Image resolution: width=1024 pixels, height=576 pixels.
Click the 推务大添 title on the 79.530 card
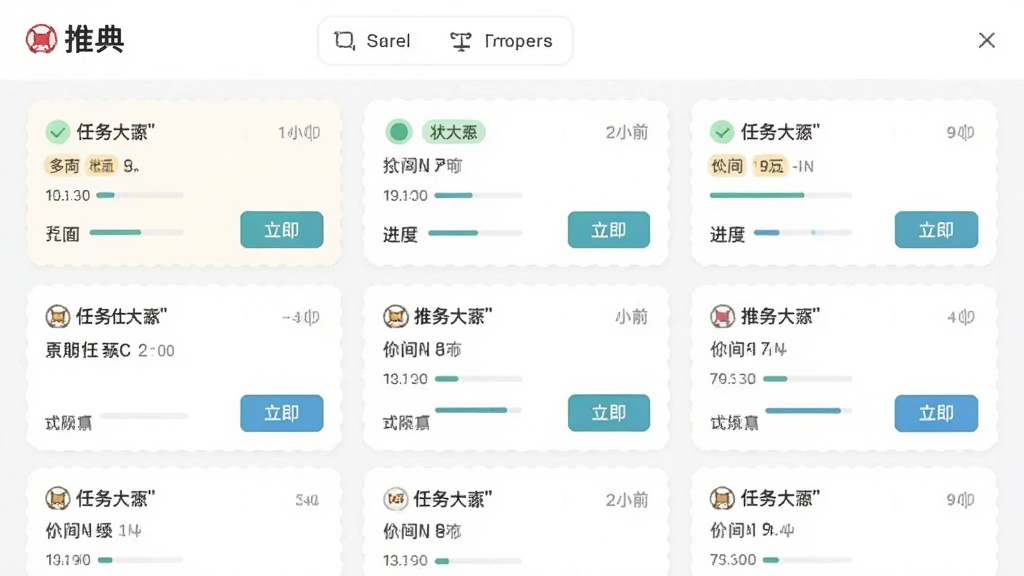780,317
